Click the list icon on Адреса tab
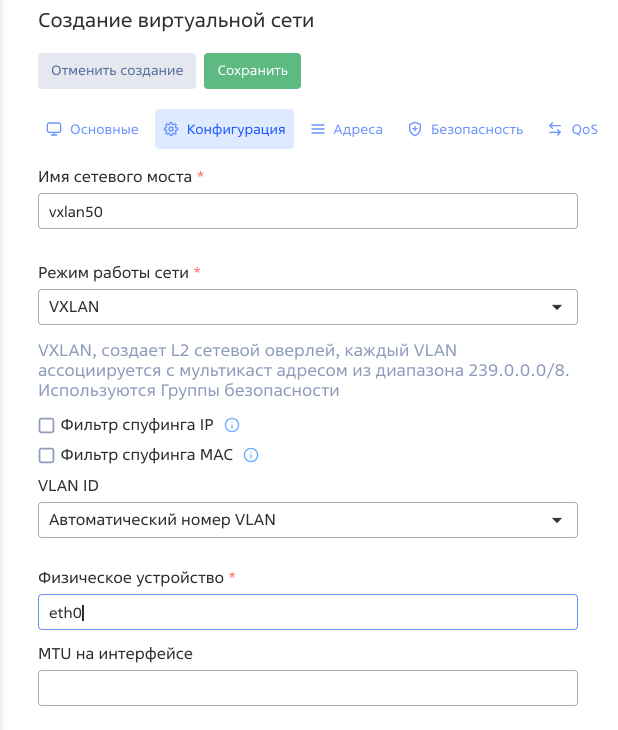 coord(318,129)
